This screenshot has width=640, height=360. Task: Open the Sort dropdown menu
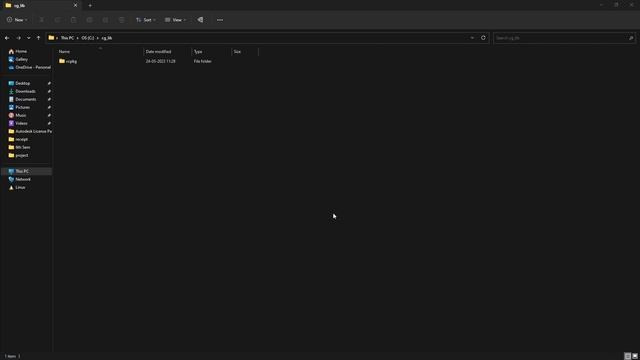[146, 20]
